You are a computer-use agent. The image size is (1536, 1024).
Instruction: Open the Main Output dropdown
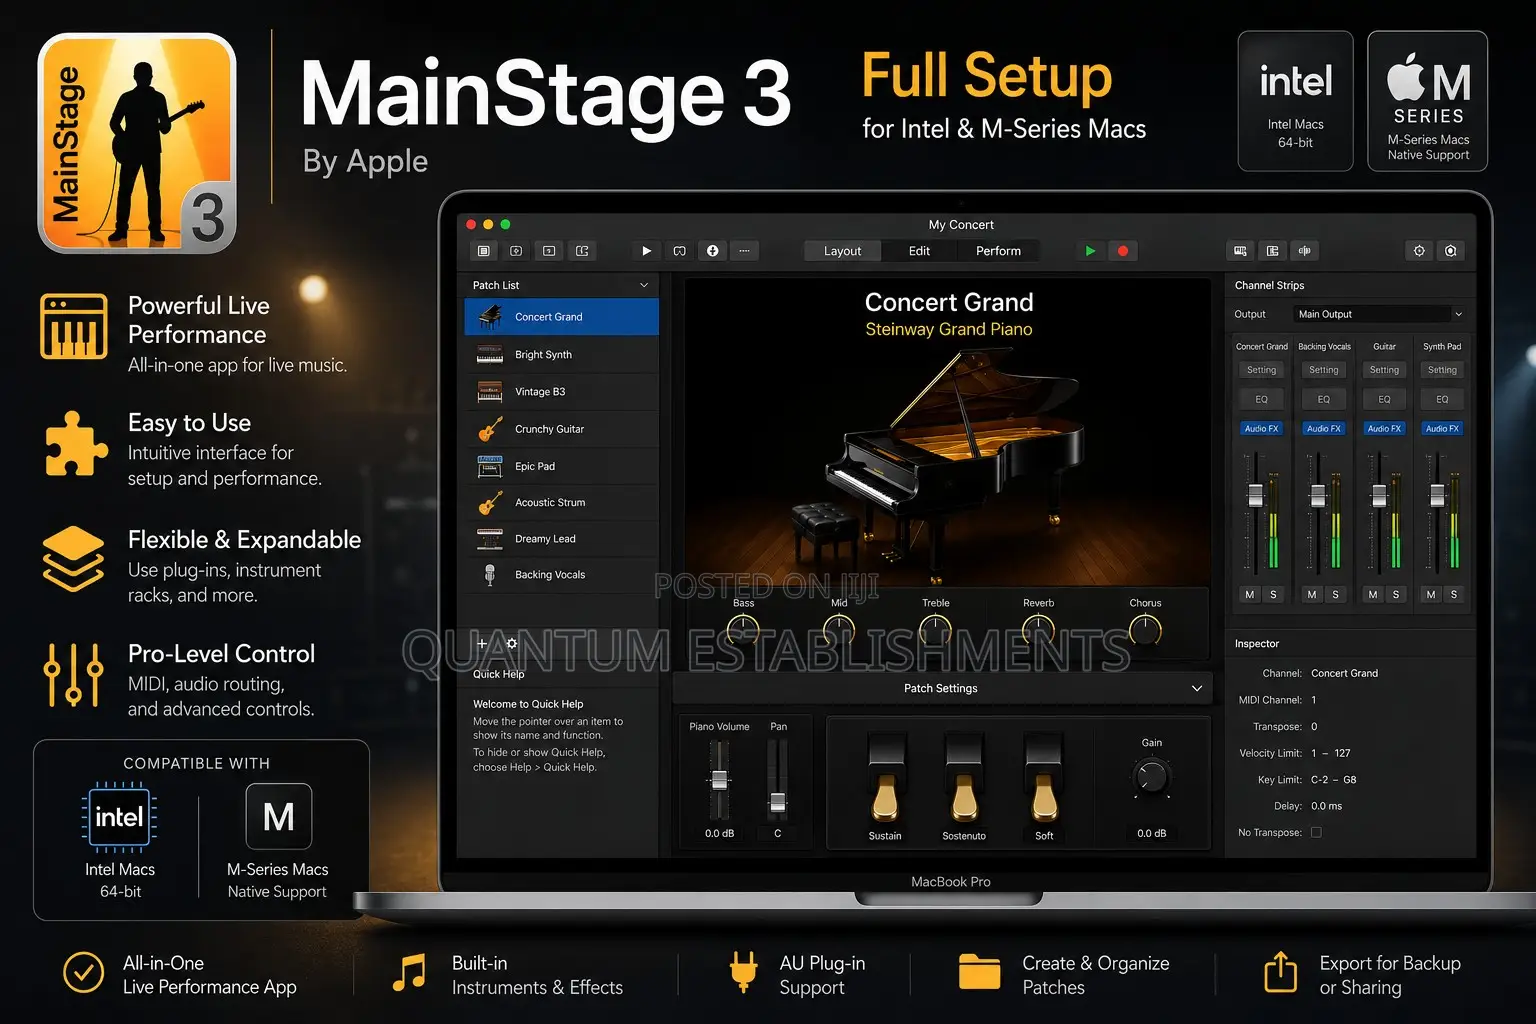[x=1380, y=314]
